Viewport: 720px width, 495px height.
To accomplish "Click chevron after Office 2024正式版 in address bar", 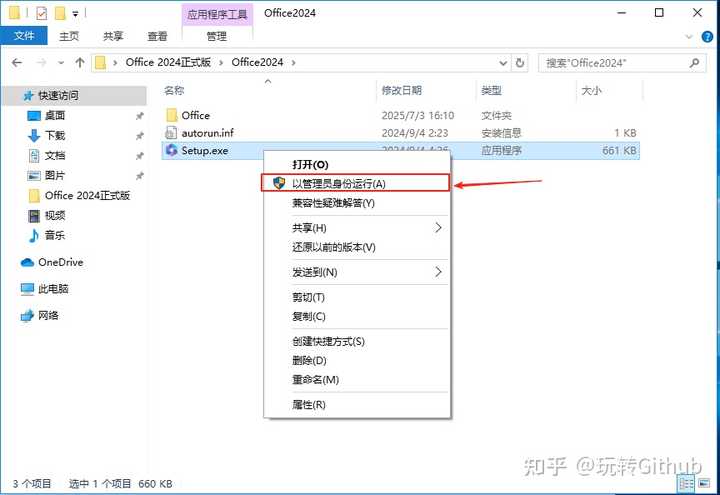I will click(221, 62).
